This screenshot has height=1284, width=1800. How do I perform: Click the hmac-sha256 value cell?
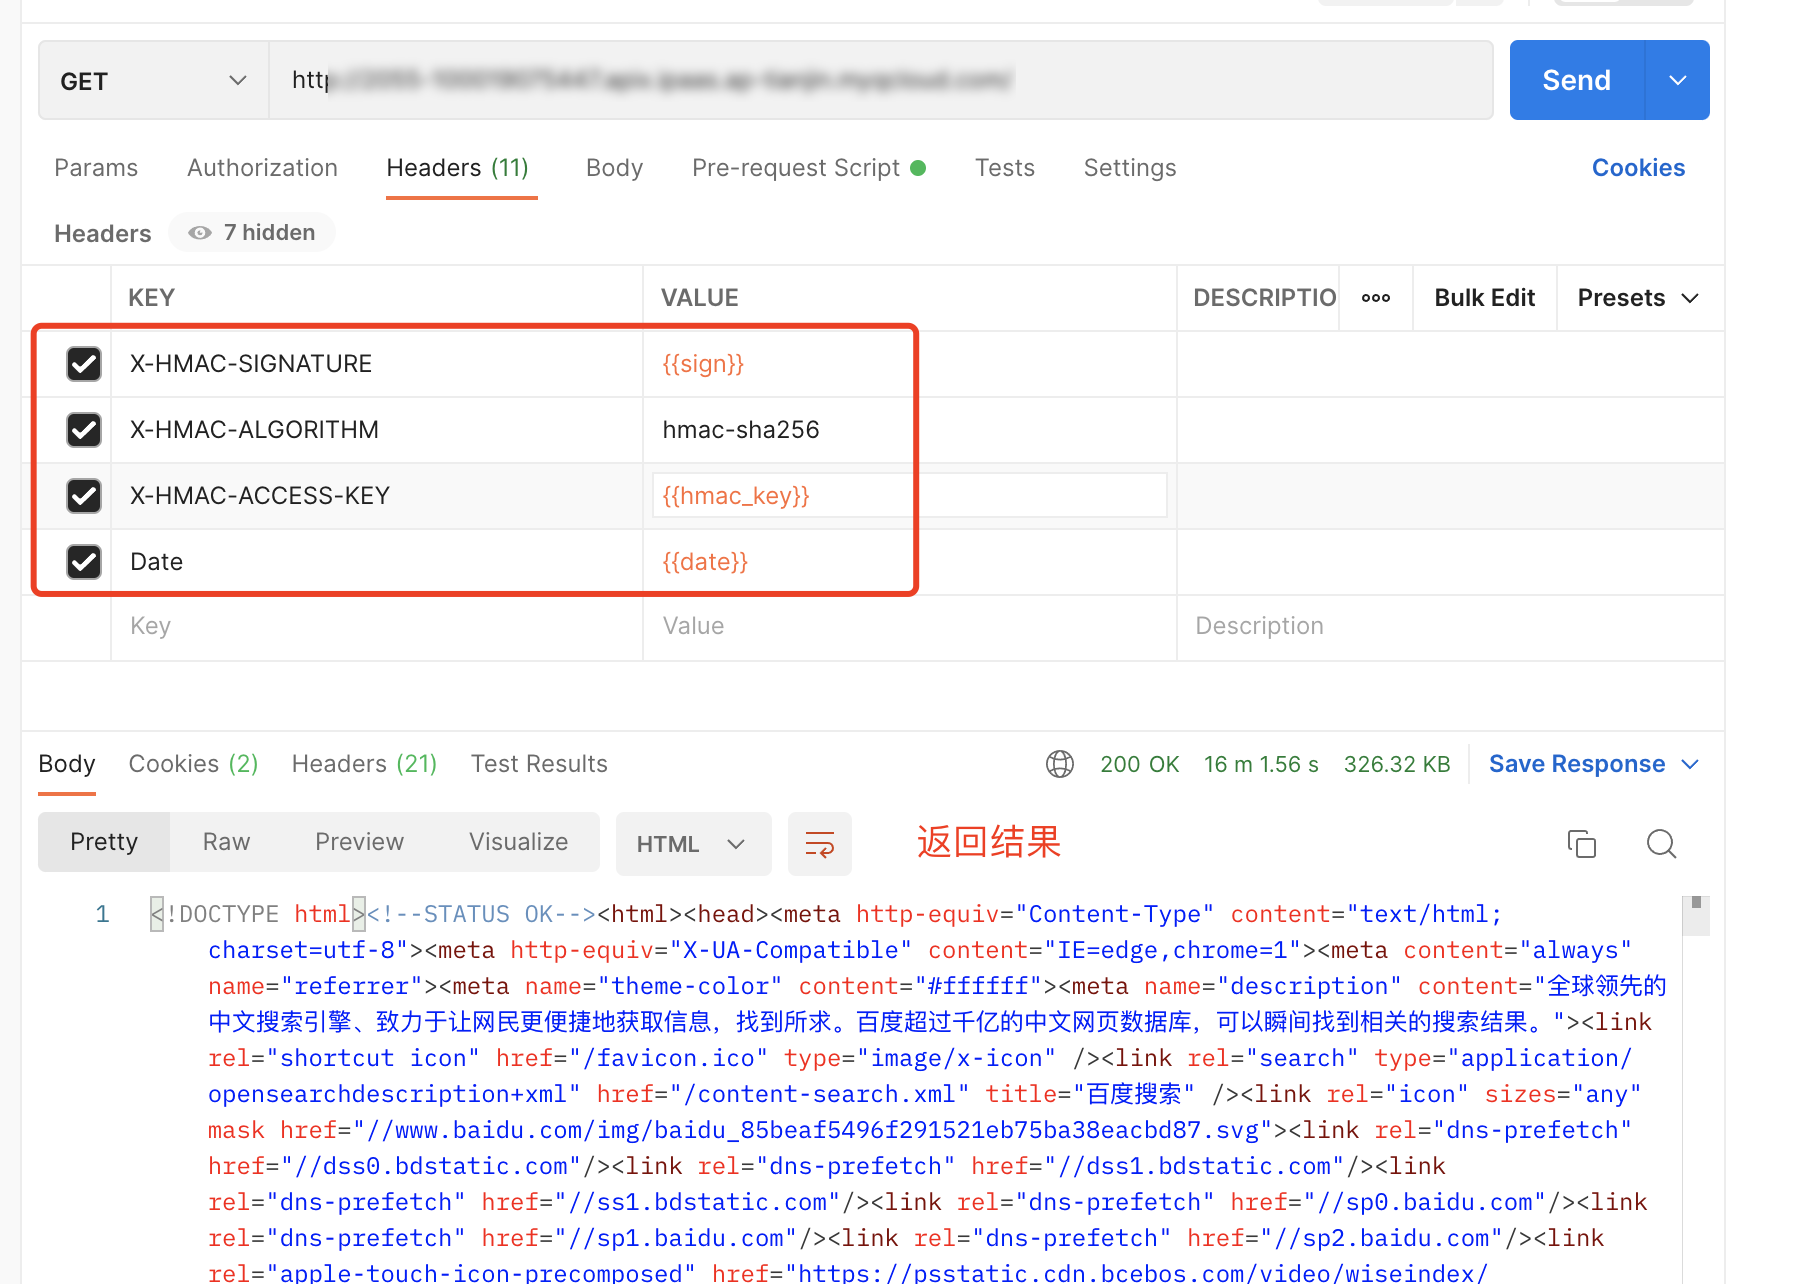point(909,430)
